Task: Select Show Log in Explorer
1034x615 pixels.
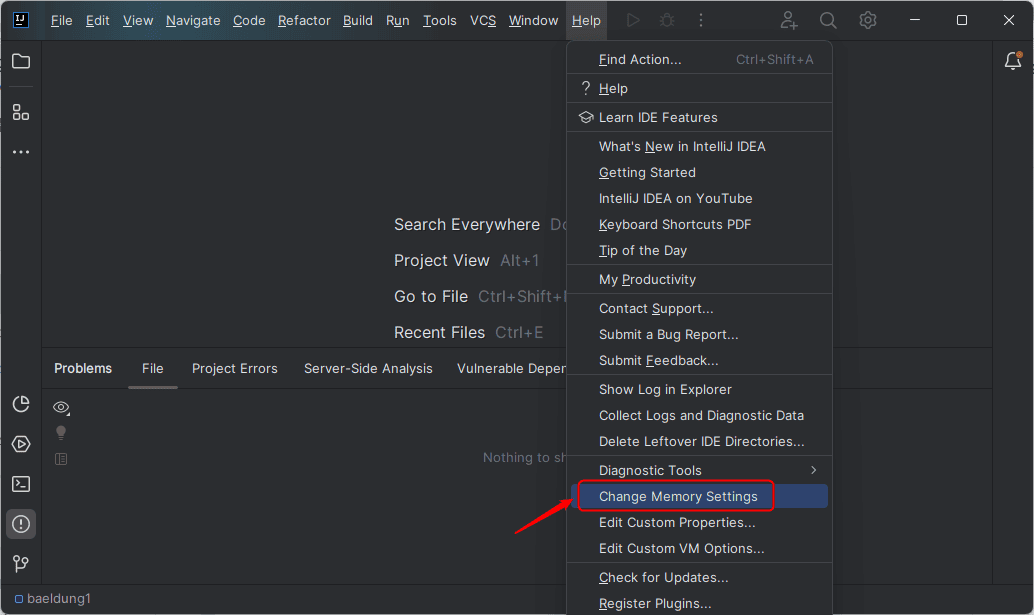Action: tap(699, 390)
